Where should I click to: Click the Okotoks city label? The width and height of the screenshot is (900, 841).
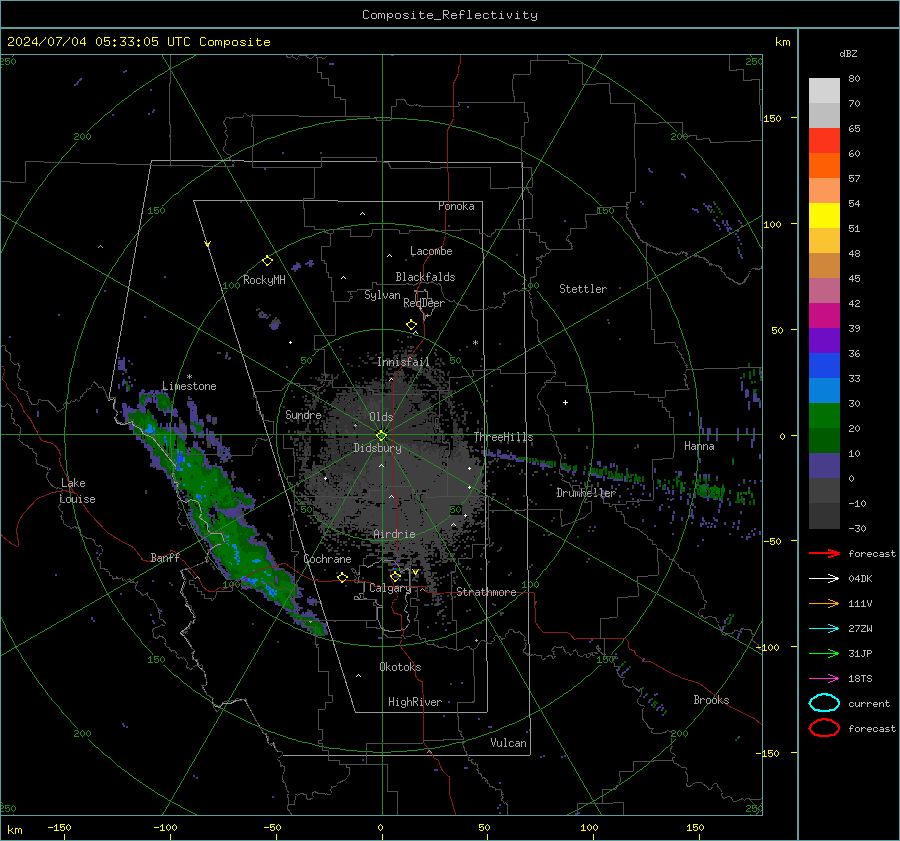tap(400, 667)
